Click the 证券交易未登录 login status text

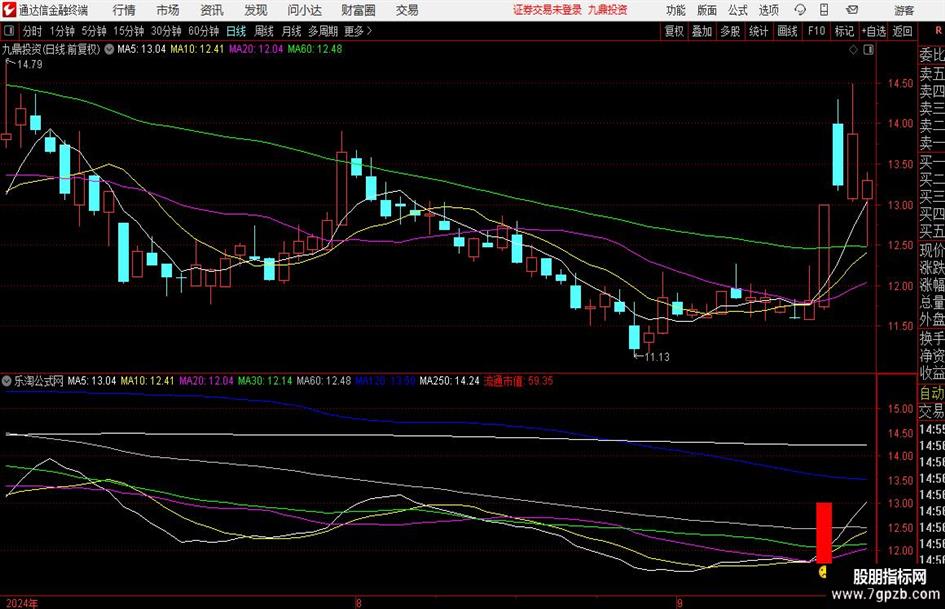point(547,10)
